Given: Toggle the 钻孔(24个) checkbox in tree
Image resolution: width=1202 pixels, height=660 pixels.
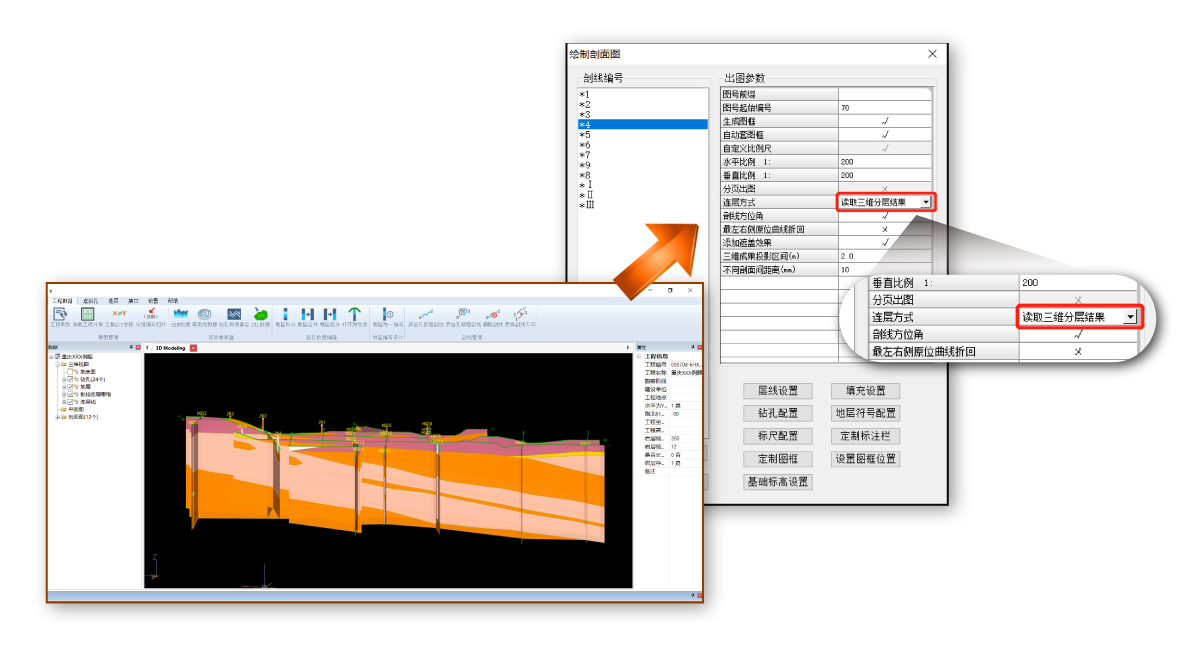Looking at the screenshot, I should point(70,379).
